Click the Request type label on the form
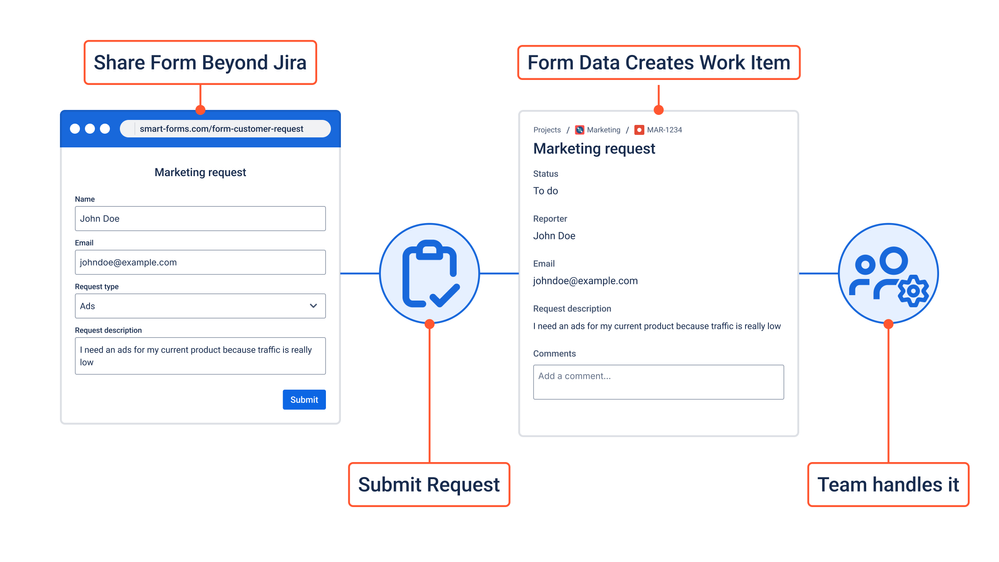Screen dimensions: 999x562 coord(97,287)
